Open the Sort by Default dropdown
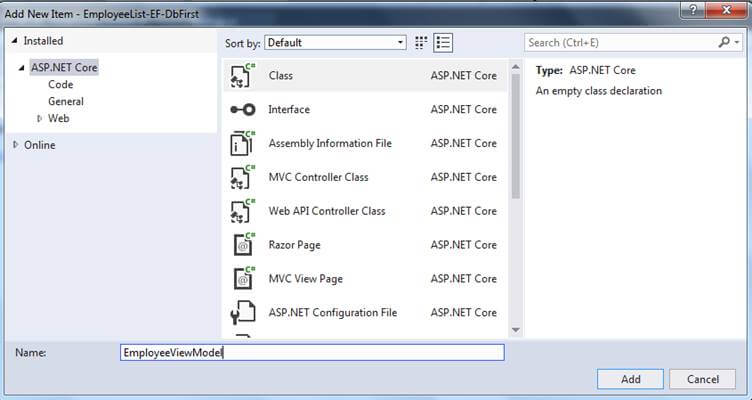Screen dimensions: 752x400 pyautogui.click(x=335, y=43)
